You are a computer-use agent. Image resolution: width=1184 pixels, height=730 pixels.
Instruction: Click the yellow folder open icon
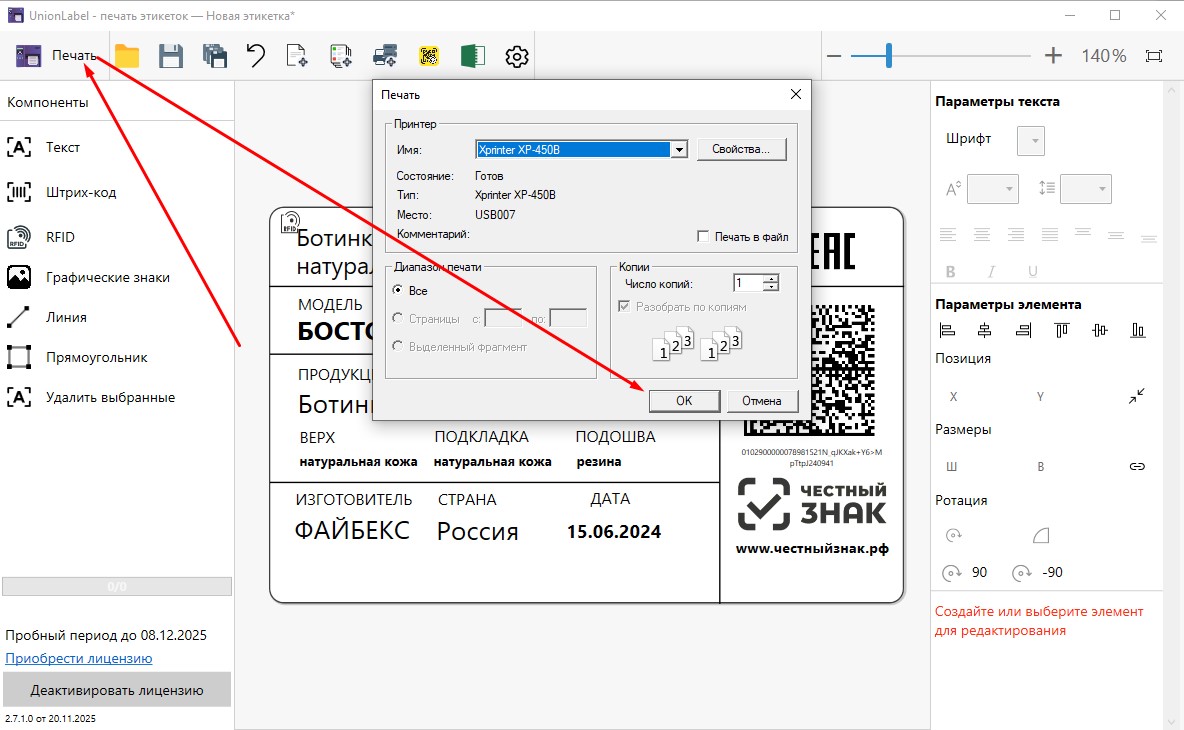126,56
